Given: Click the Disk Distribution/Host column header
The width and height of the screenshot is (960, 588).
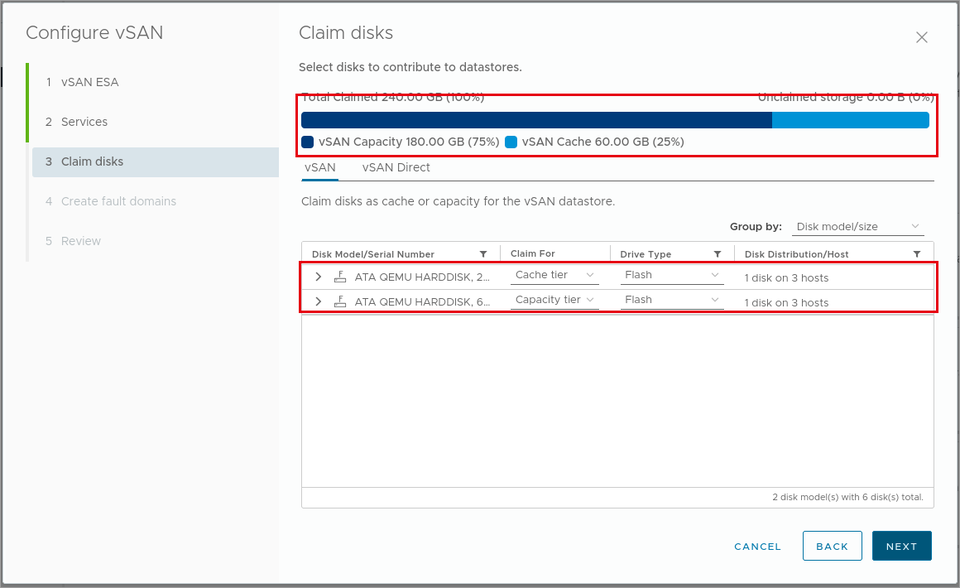Looking at the screenshot, I should (x=797, y=254).
